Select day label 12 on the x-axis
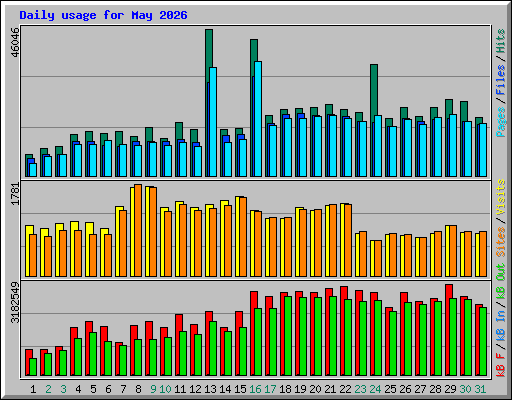Screen dimensions: 512x400 pos(195,389)
